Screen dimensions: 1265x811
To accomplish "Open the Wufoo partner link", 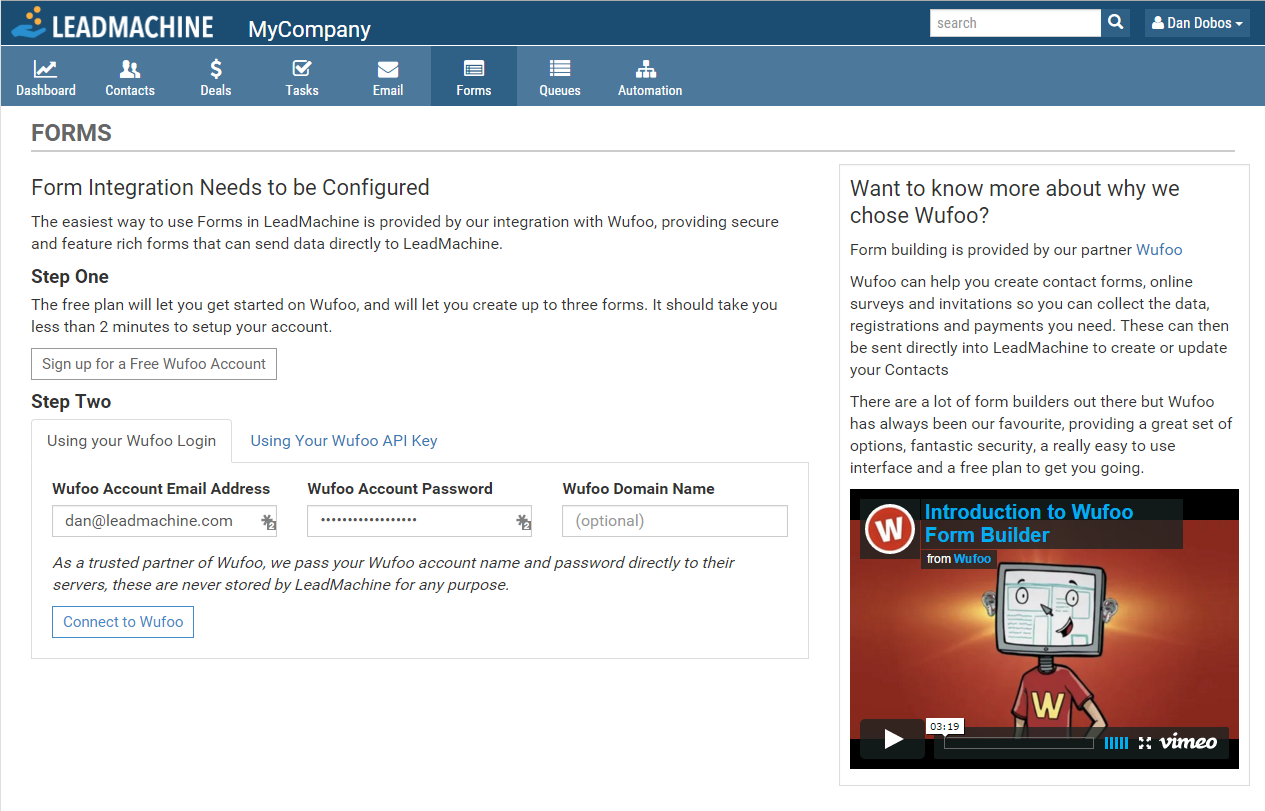I will 1159,250.
